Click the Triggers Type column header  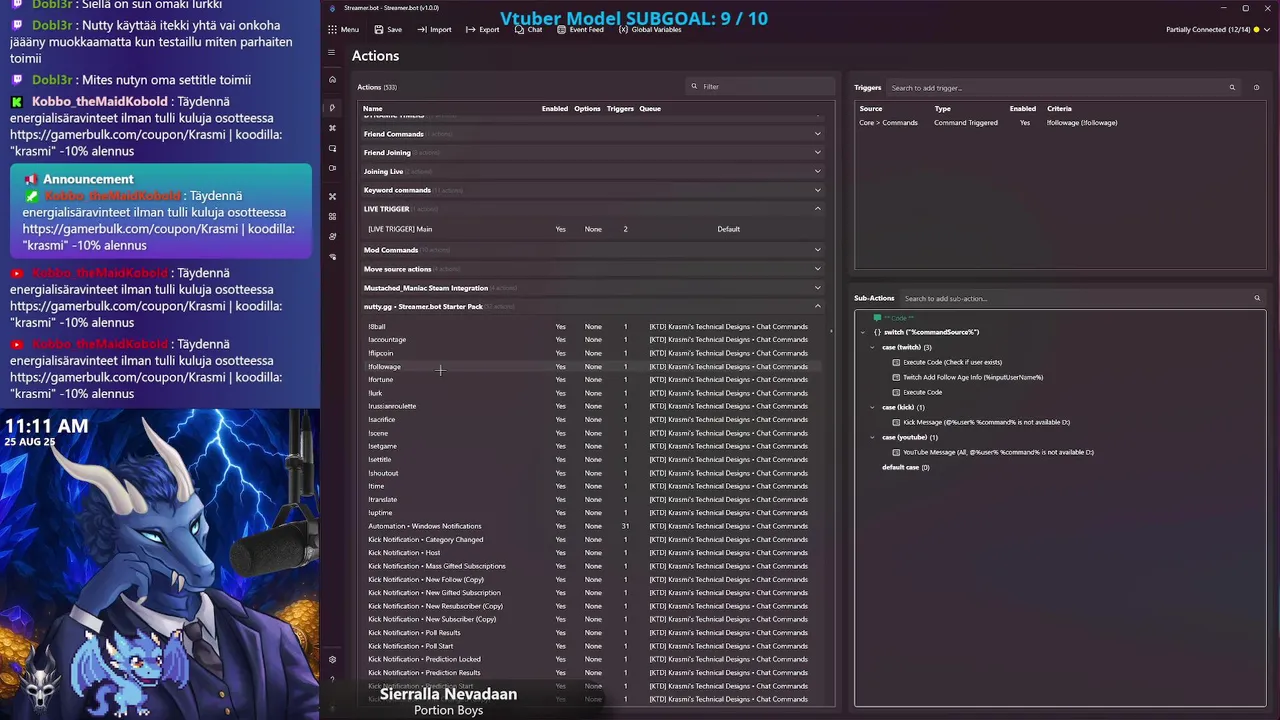(942, 108)
